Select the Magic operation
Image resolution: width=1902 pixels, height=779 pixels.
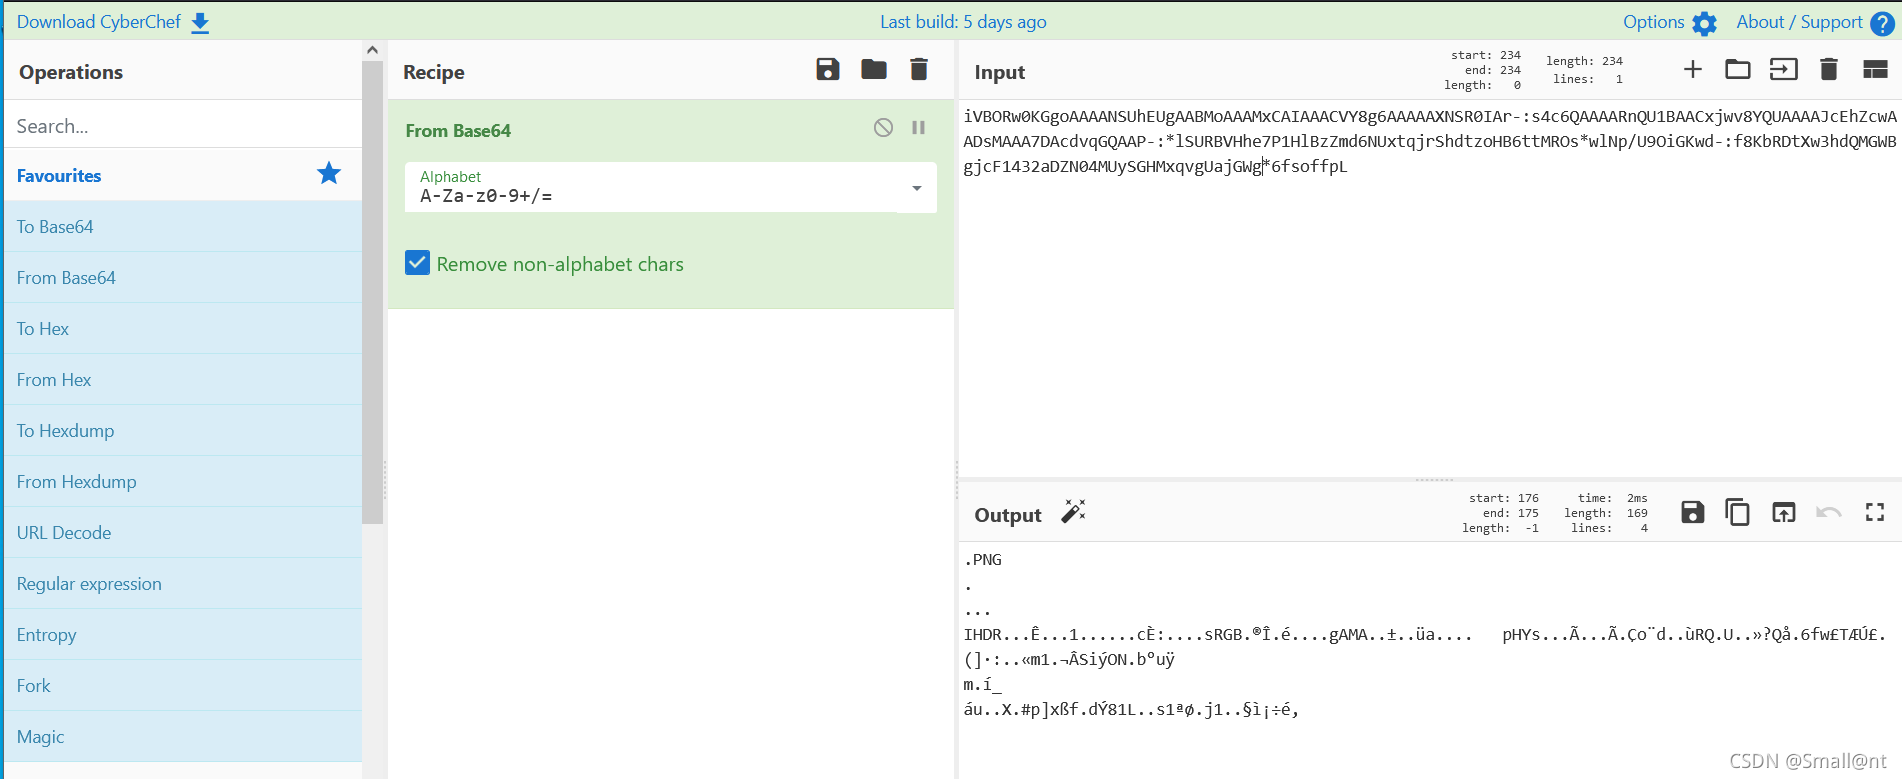183,737
